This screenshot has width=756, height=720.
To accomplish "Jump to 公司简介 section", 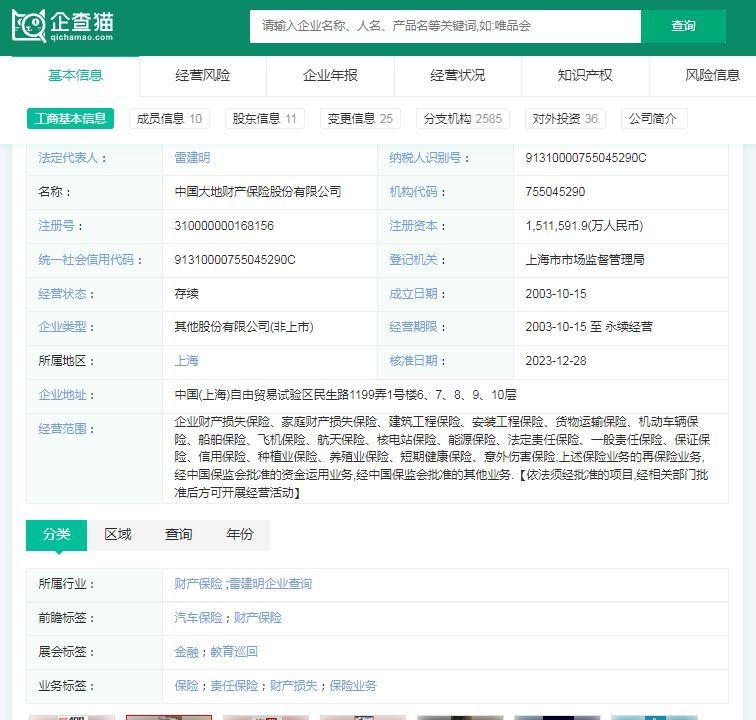I will click(653, 119).
